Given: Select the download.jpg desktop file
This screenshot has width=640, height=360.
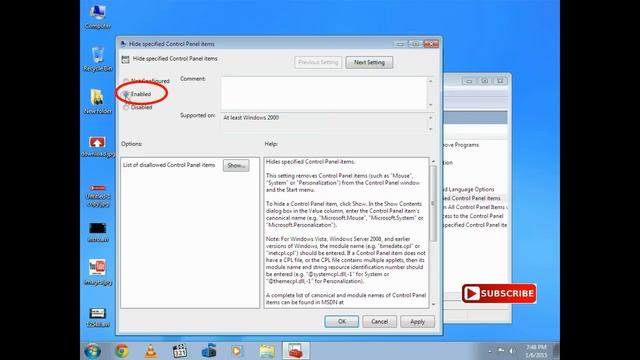Looking at the screenshot, I should [98, 147].
